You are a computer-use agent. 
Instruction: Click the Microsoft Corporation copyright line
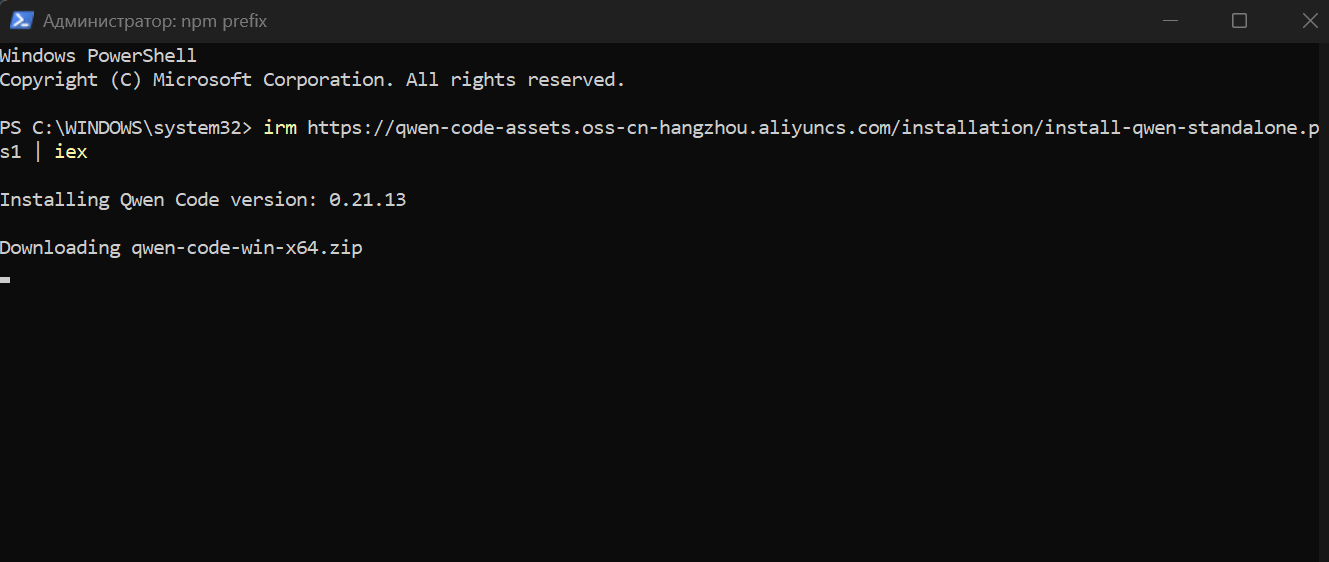click(312, 80)
